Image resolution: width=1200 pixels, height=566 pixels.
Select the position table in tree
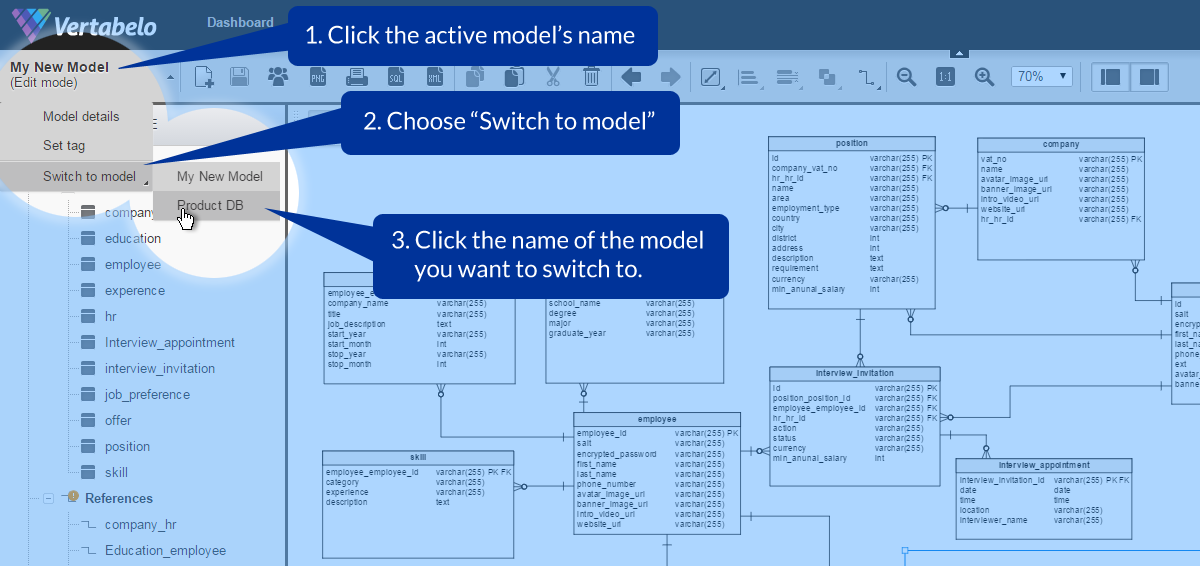tap(127, 446)
